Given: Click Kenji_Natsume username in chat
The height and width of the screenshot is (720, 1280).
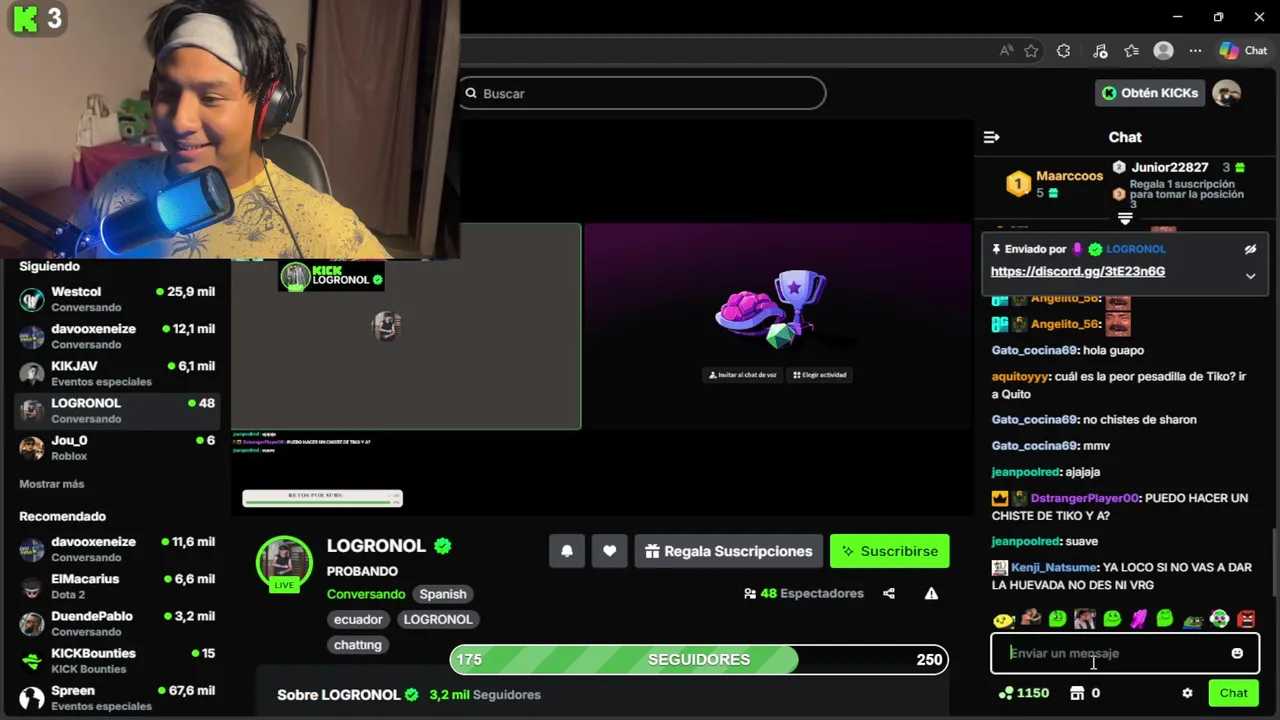Looking at the screenshot, I should point(1055,567).
